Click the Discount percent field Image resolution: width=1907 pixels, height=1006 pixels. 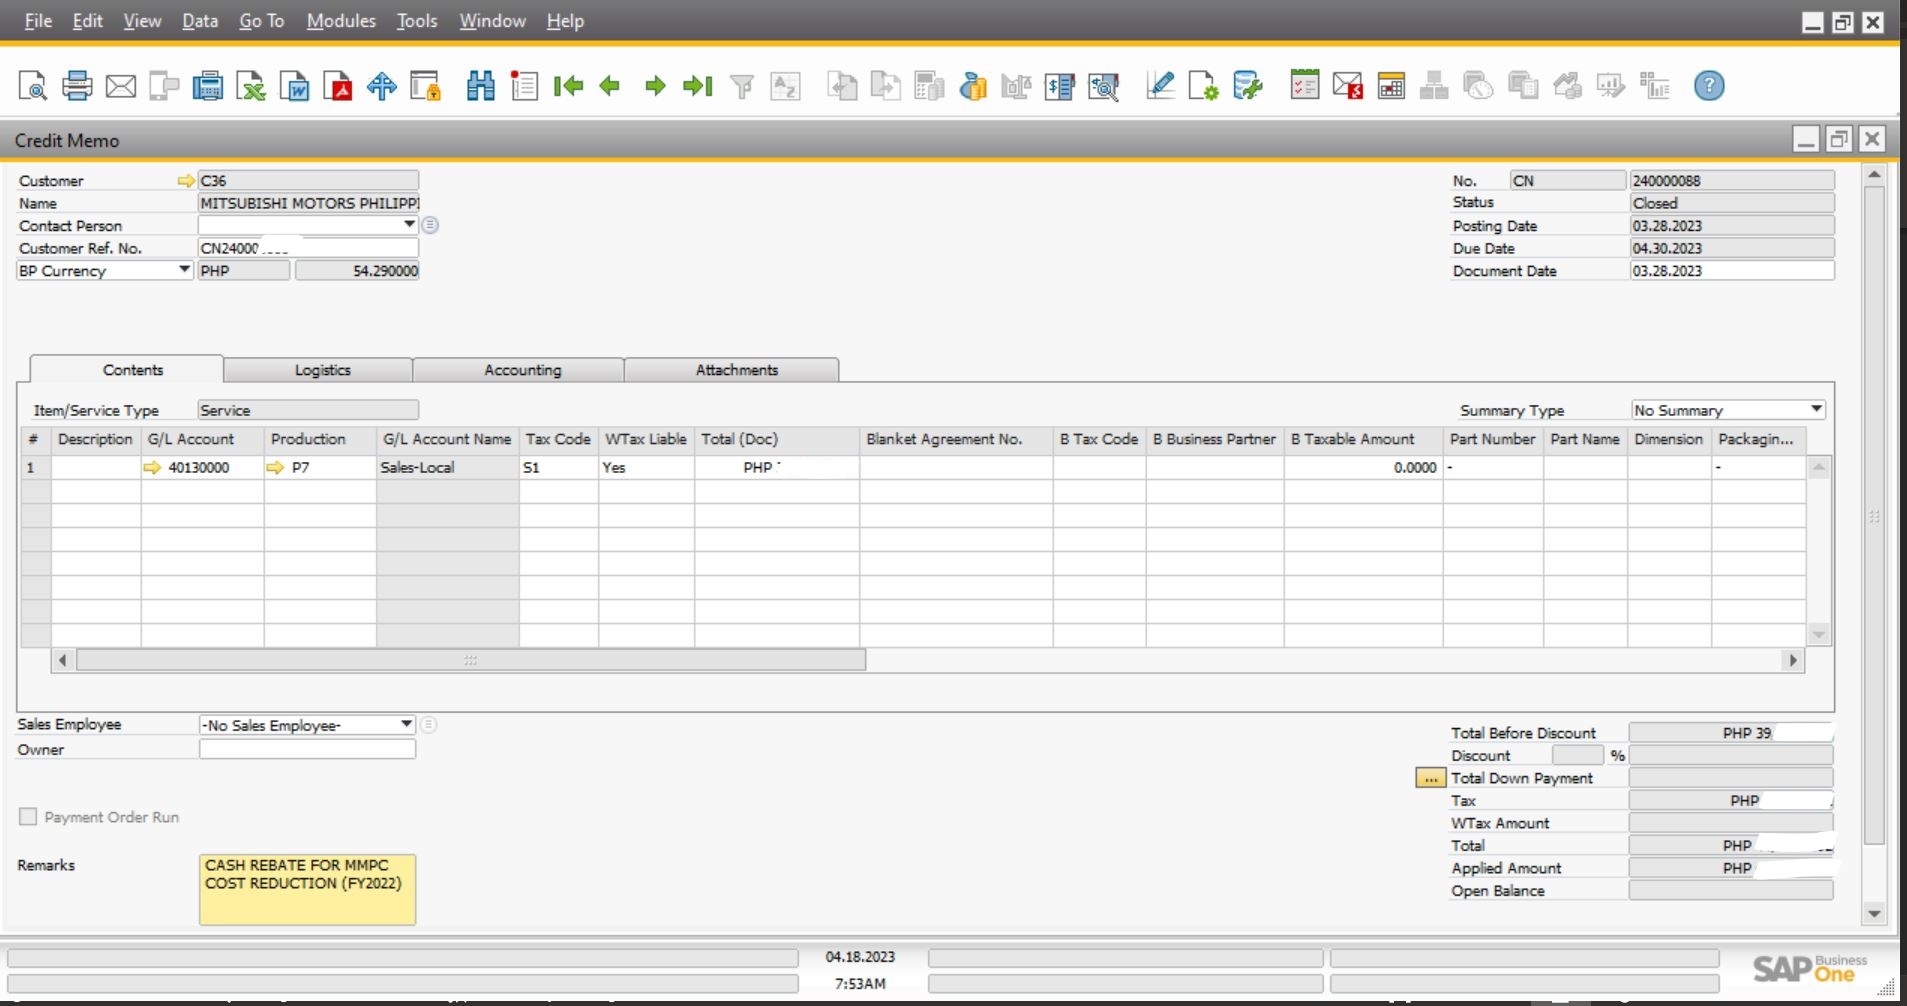click(x=1578, y=755)
